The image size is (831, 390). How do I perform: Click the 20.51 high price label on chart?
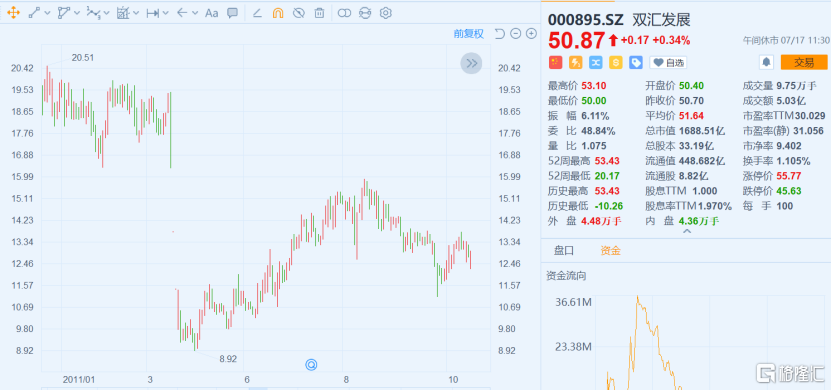(x=83, y=58)
